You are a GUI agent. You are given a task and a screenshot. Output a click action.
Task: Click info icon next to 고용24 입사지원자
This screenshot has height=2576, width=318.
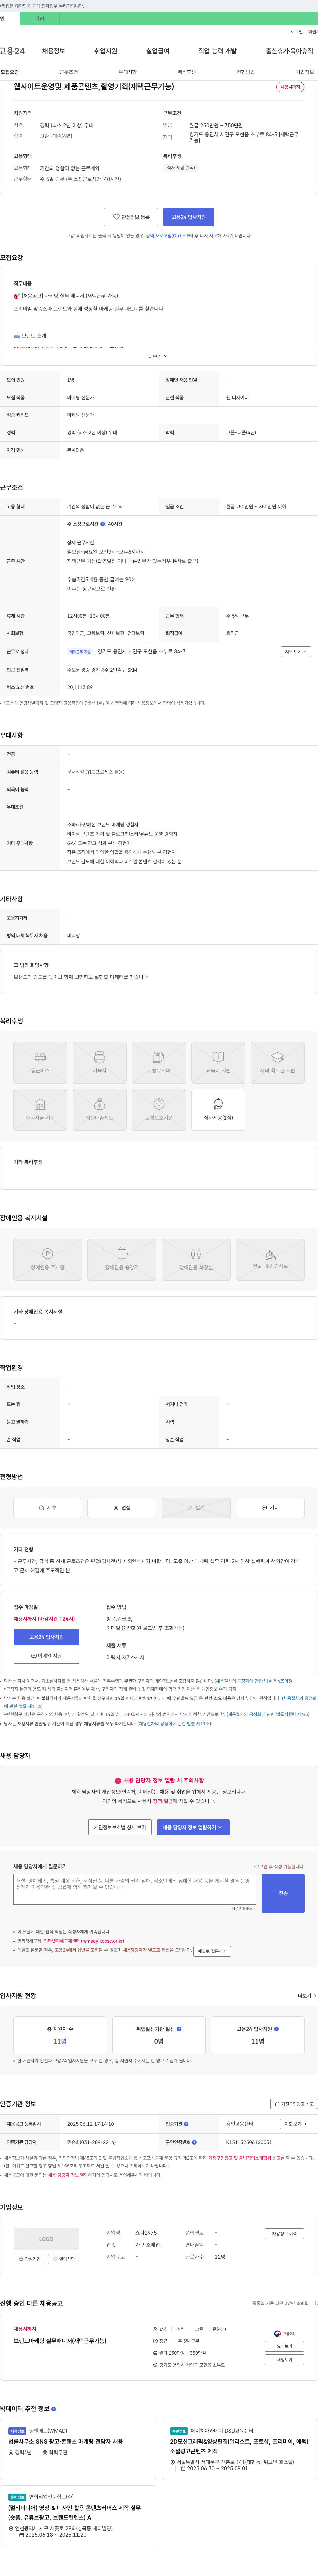click(x=276, y=2029)
